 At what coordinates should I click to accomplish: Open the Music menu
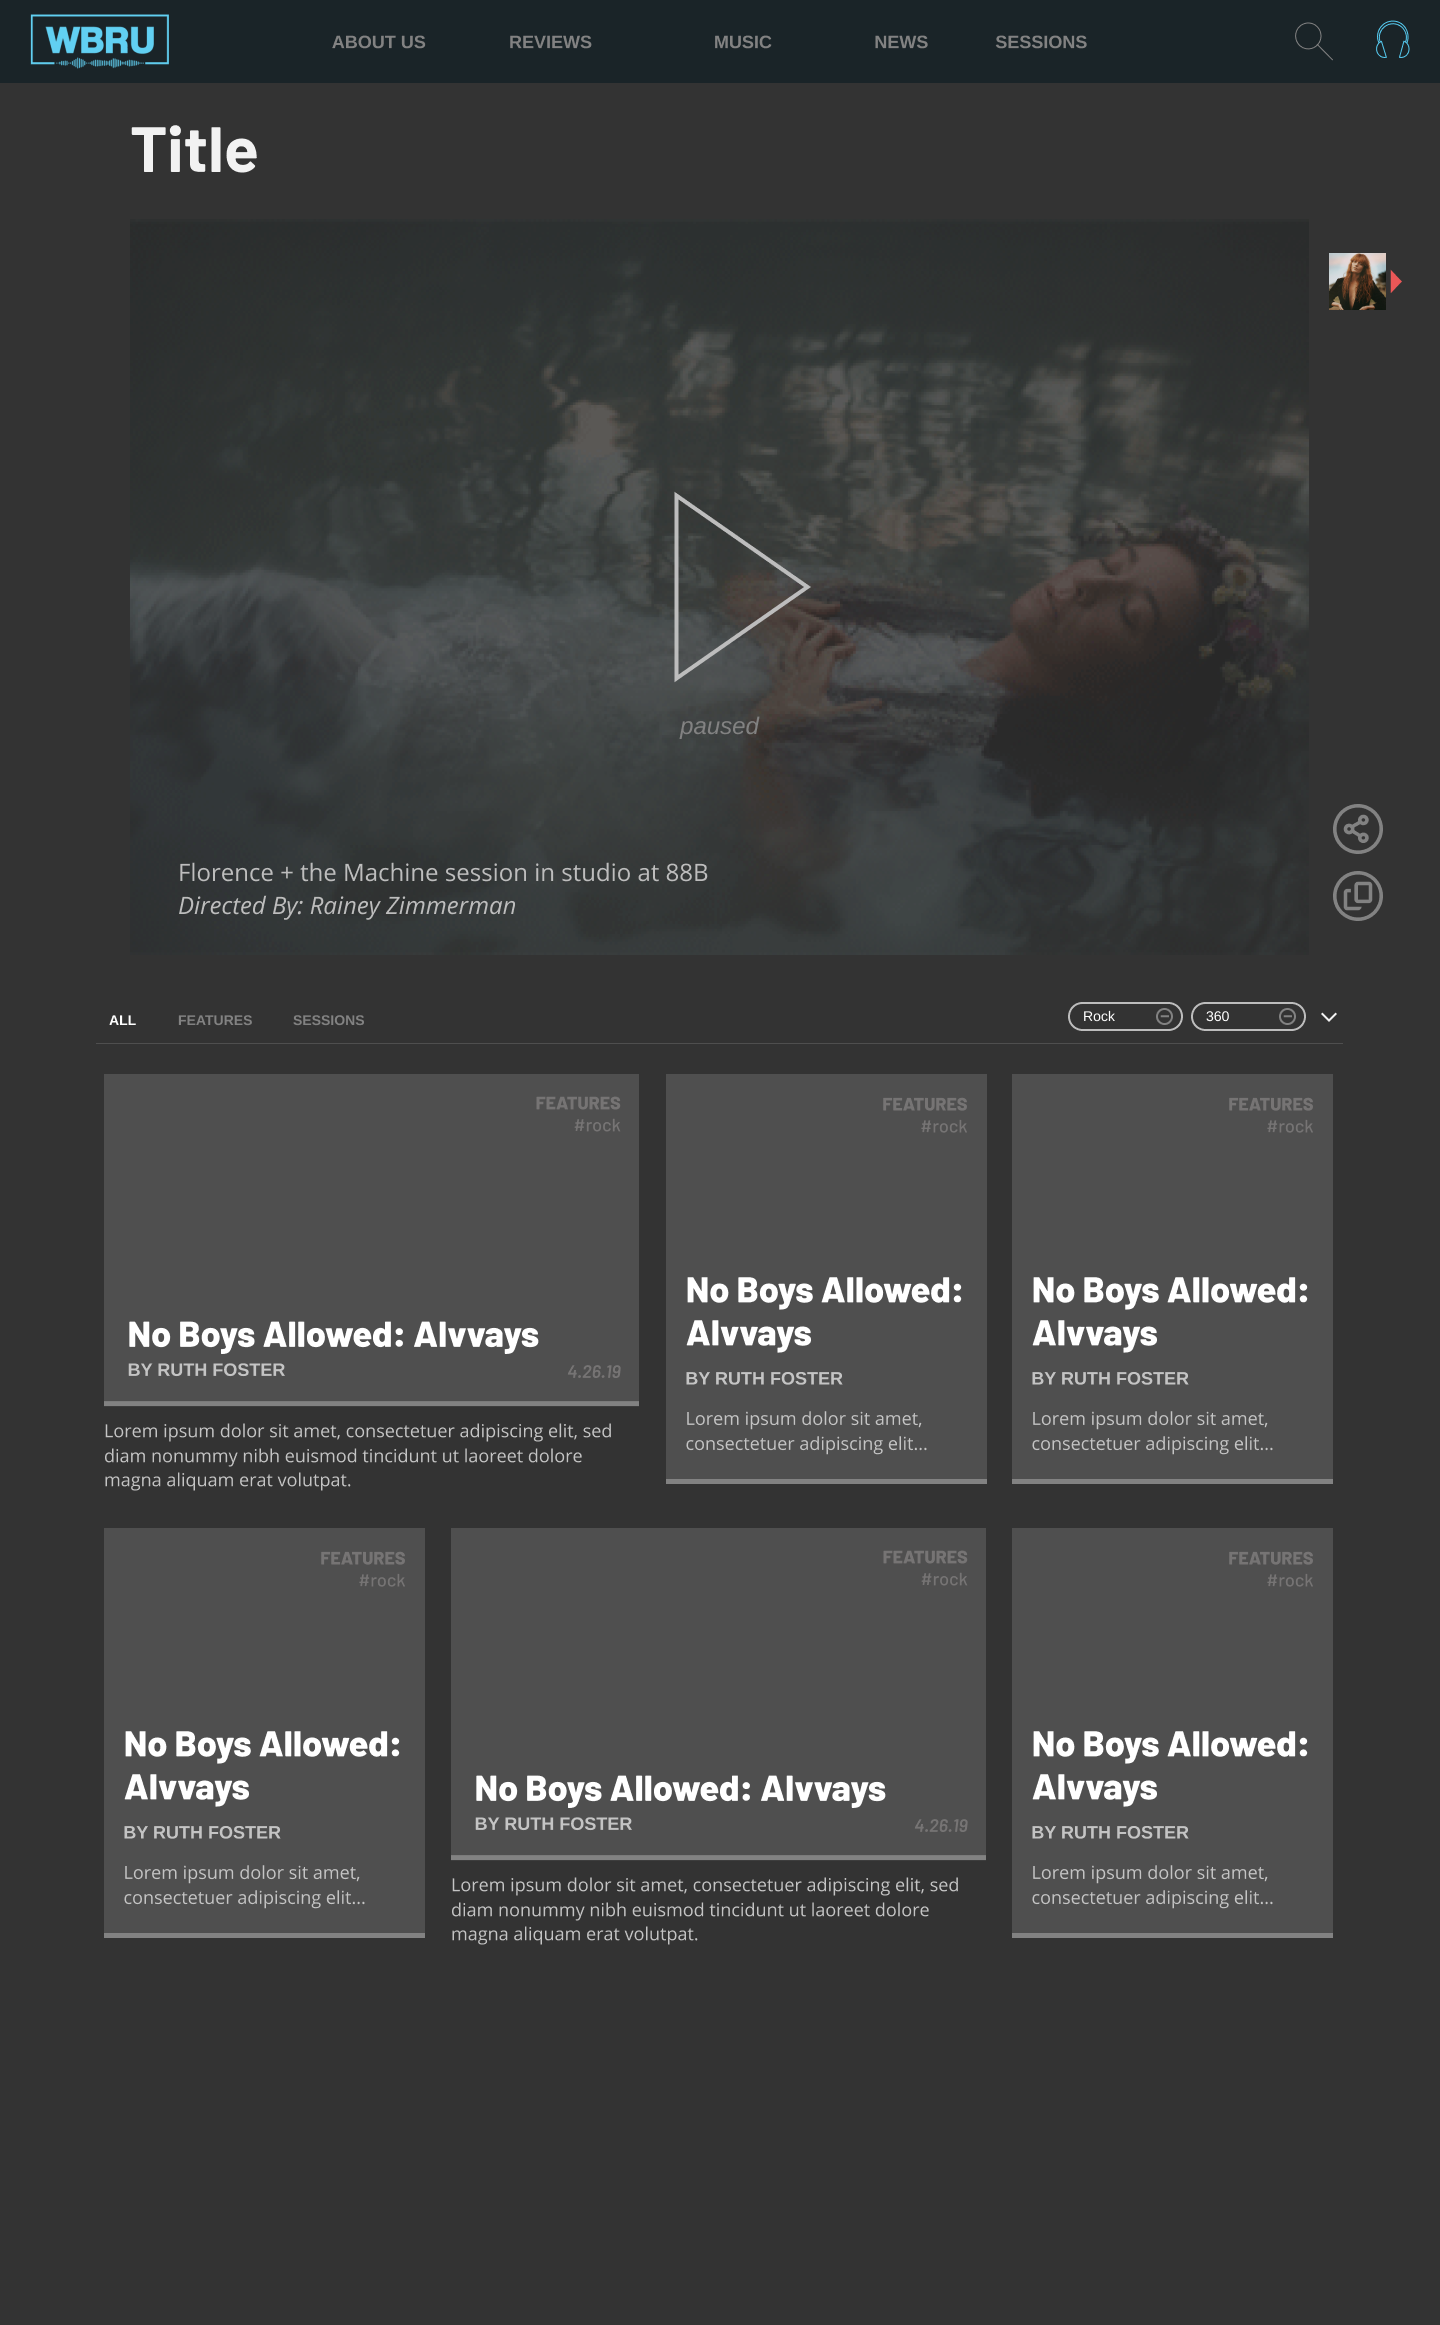pos(742,42)
